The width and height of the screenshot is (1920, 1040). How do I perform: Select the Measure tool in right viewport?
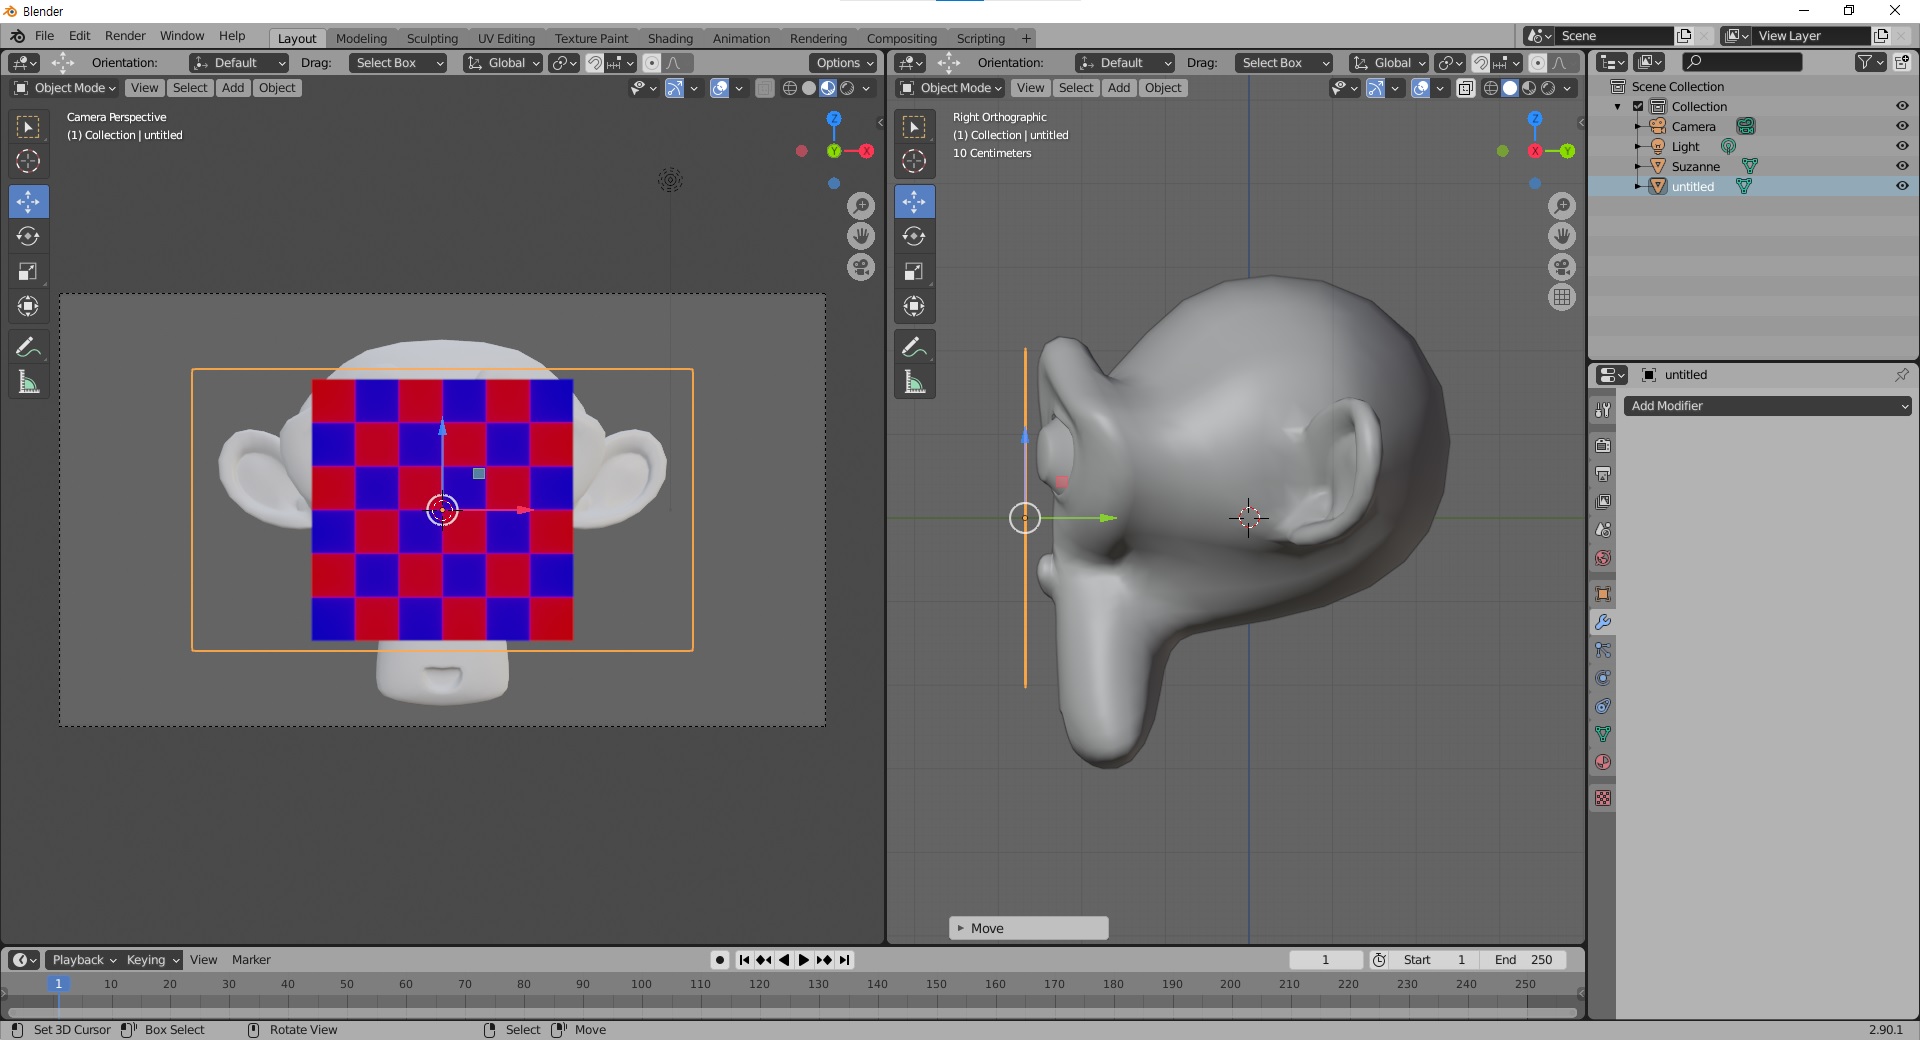(914, 382)
